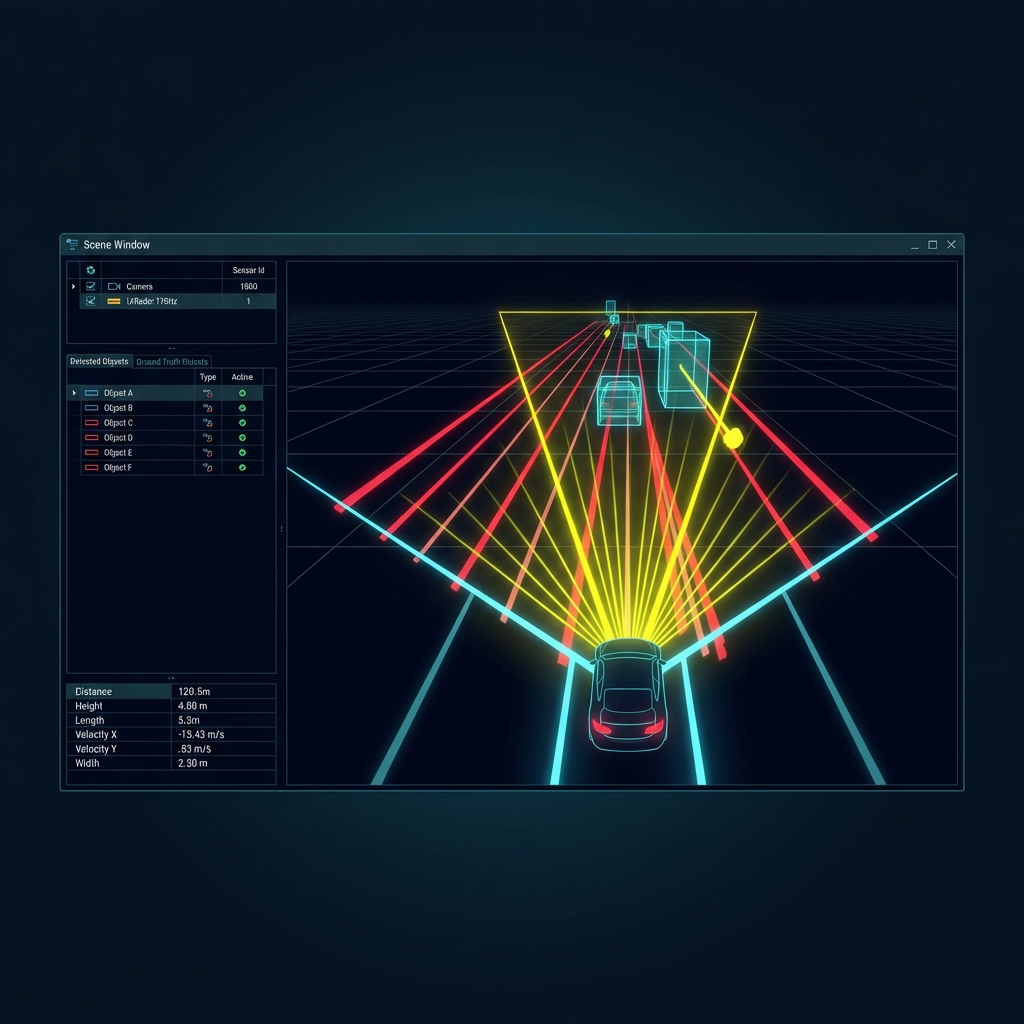
Task: Select the Detected Objects tab
Action: [x=99, y=362]
